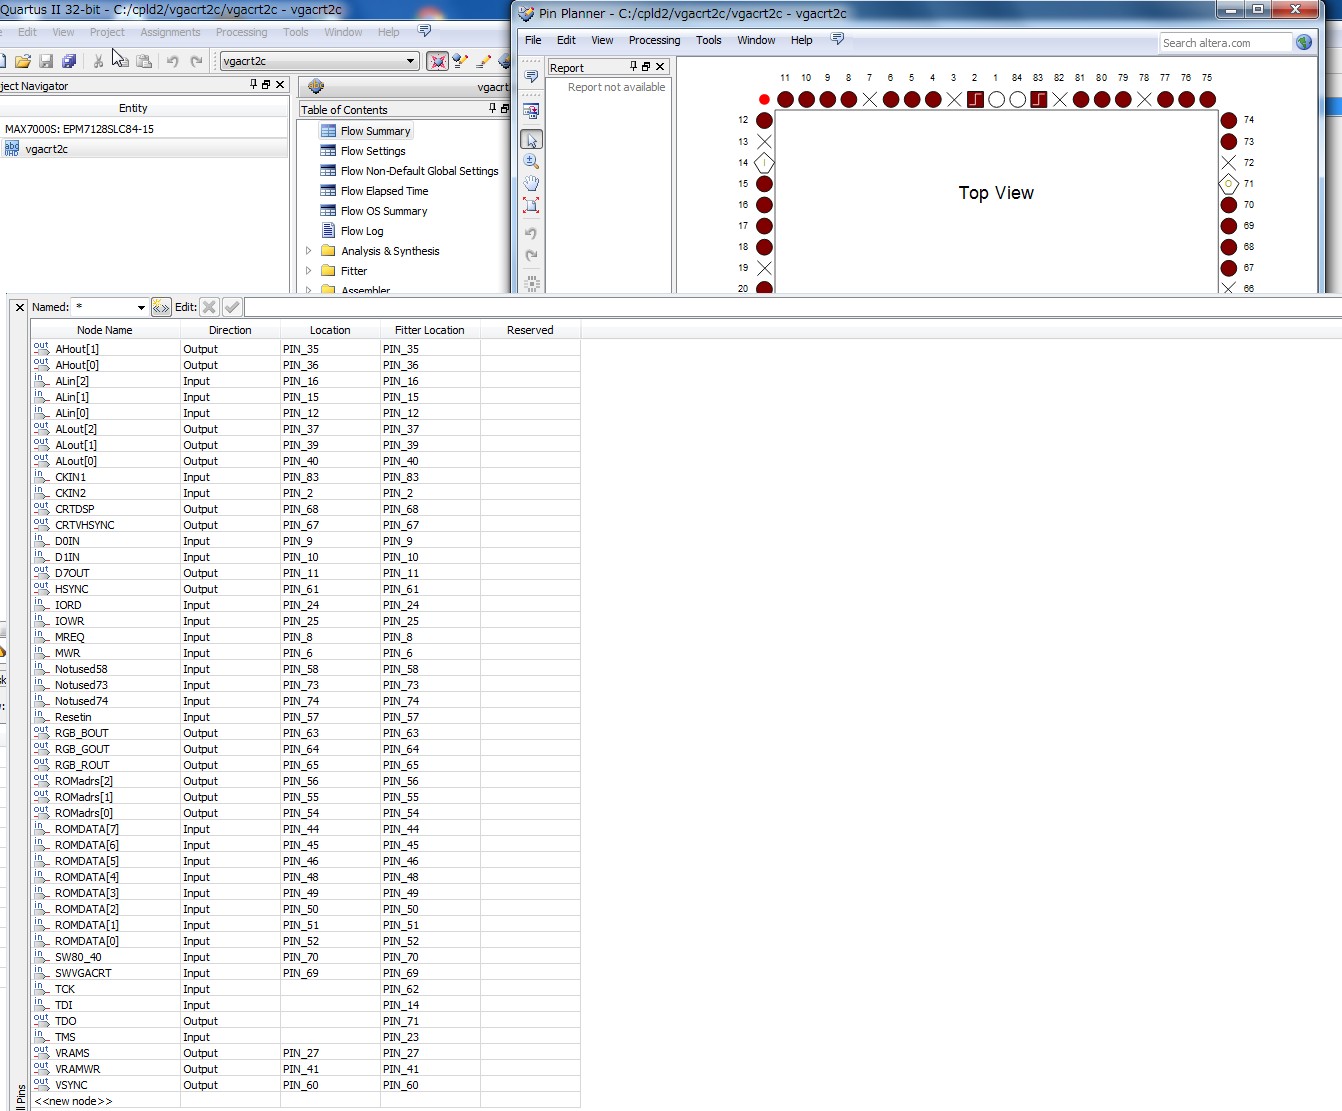
Task: Click the confirm checkmark icon beside Edit
Action: pyautogui.click(x=232, y=307)
